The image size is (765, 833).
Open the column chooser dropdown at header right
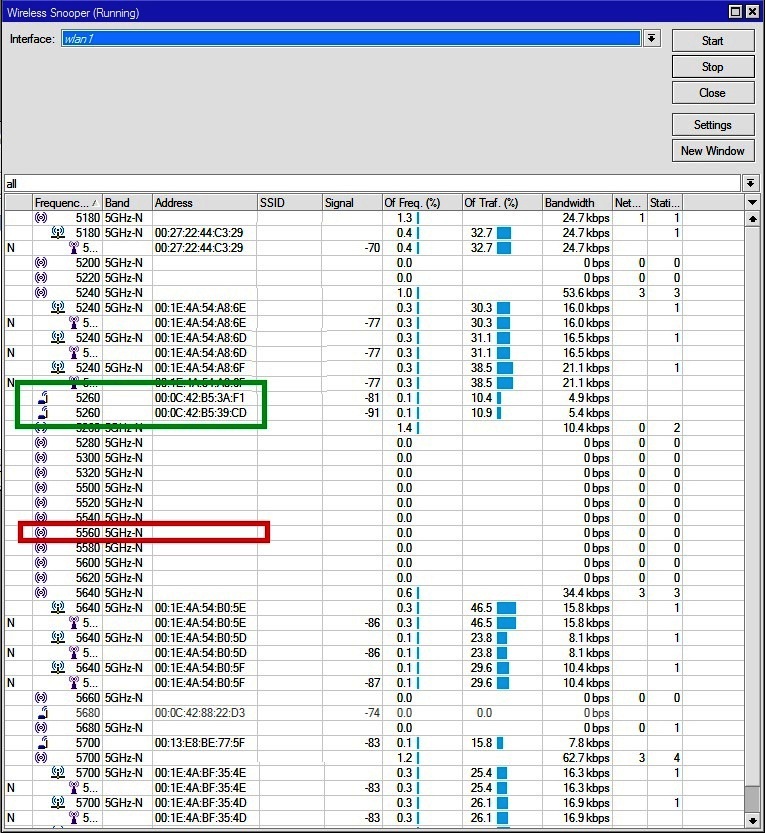pos(752,202)
